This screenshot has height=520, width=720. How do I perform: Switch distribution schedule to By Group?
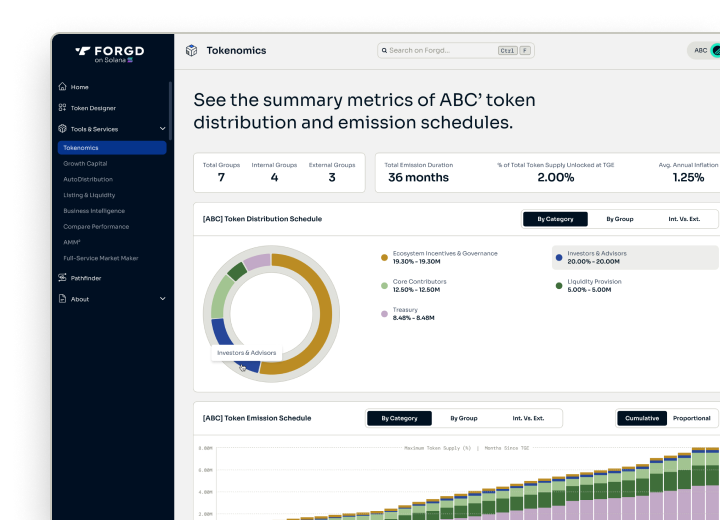click(x=620, y=219)
